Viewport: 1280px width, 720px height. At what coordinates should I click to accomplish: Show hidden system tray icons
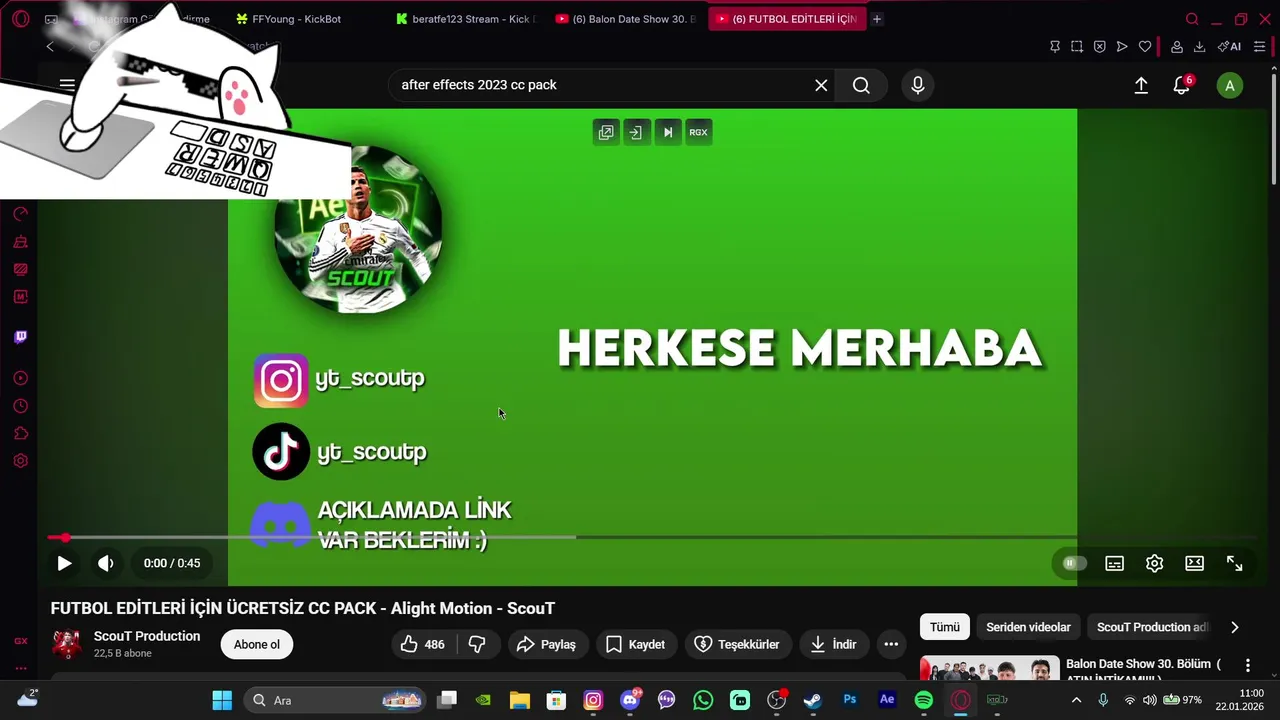[1076, 700]
